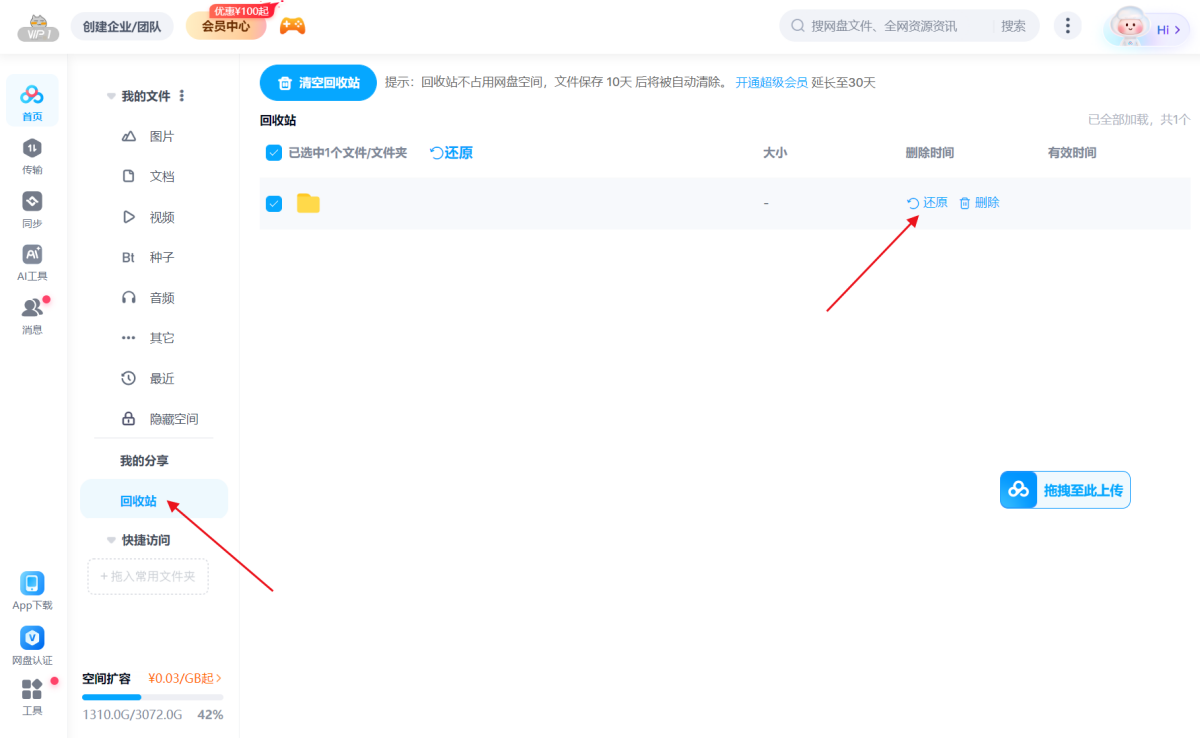
Task: Open the 会员中心 button
Action: click(226, 26)
